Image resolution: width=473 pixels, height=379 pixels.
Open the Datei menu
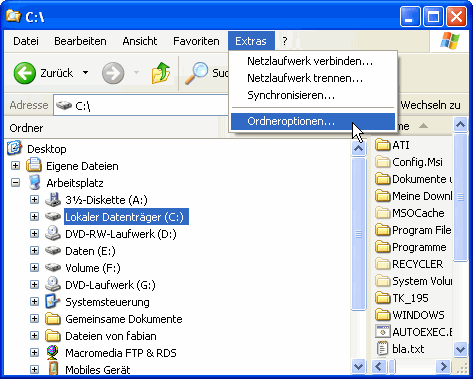click(x=26, y=41)
